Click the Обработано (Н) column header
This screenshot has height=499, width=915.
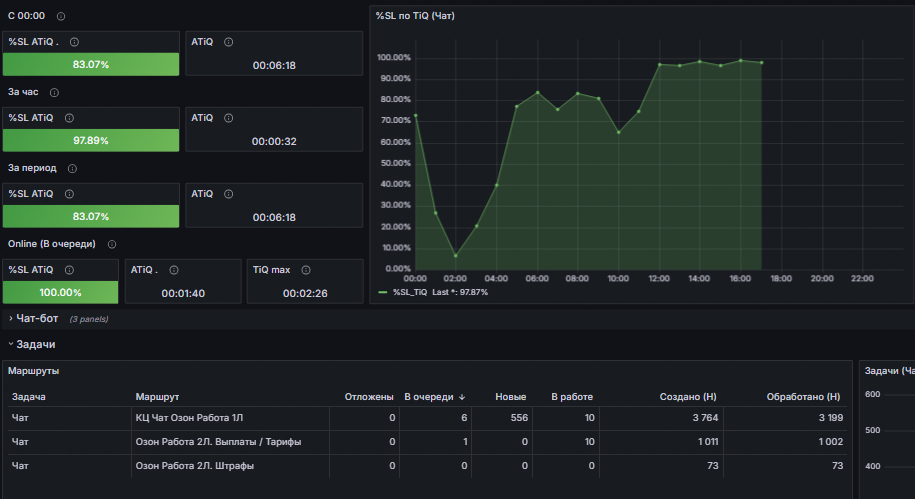(803, 397)
